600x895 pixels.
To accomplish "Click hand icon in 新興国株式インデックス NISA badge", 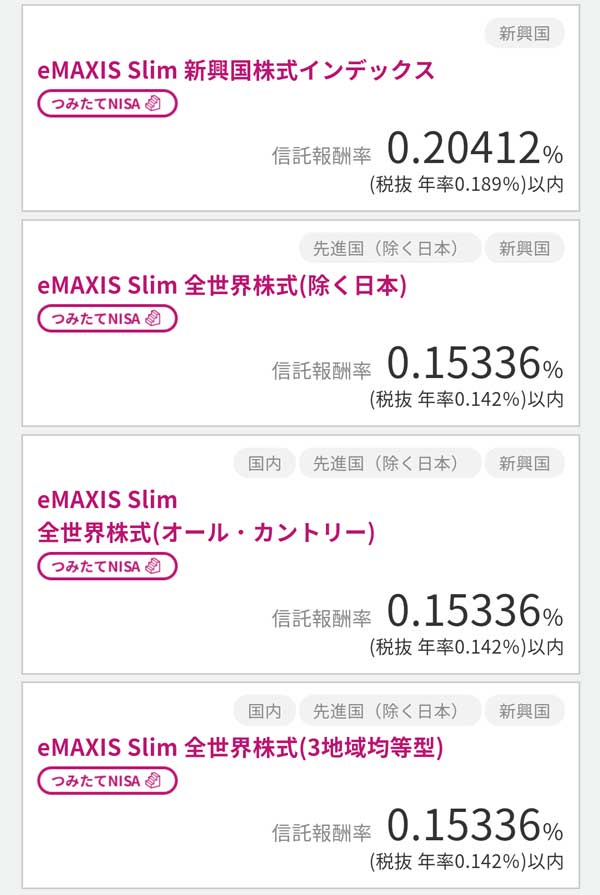I will pyautogui.click(x=153, y=103).
